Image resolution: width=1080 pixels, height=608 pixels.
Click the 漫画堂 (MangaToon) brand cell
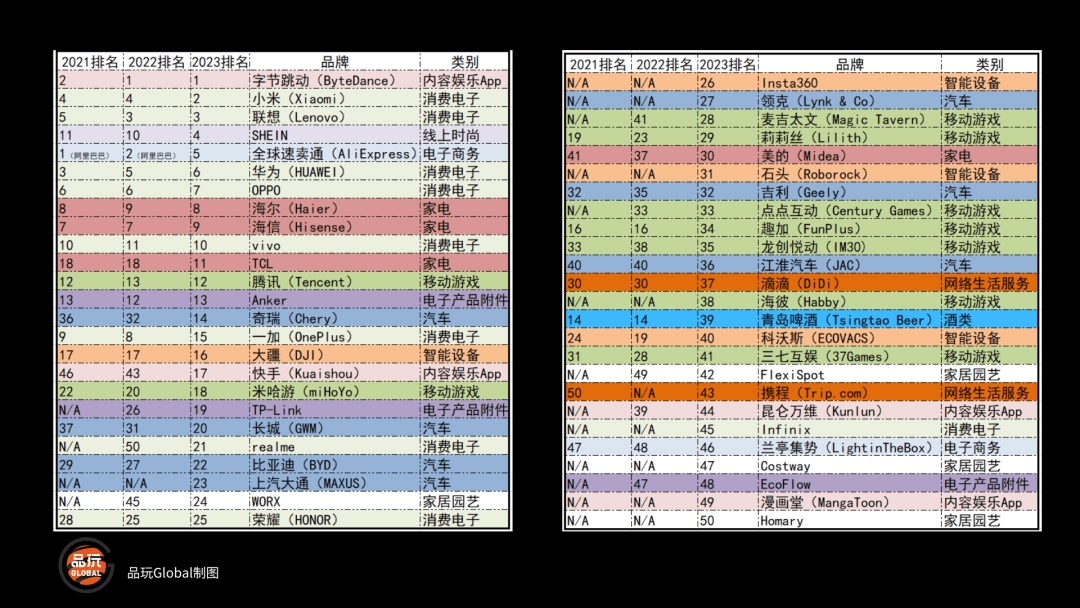[x=849, y=503]
